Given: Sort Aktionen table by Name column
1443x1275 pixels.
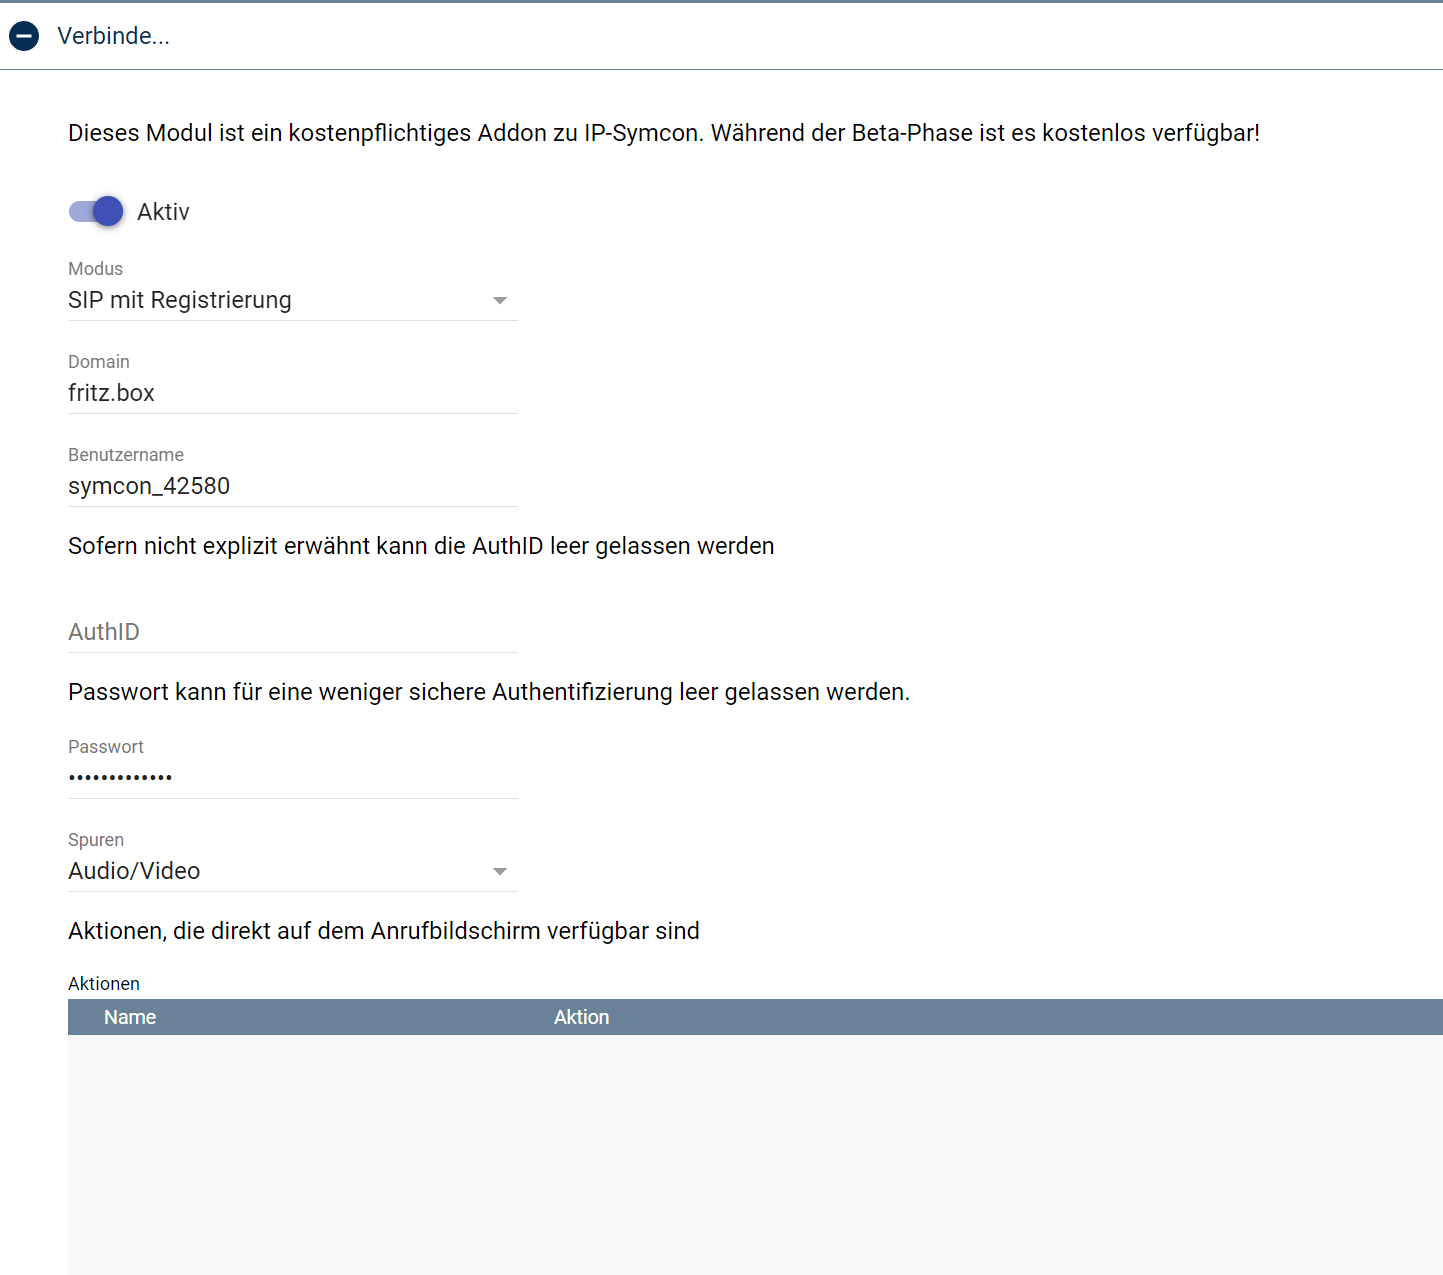Looking at the screenshot, I should [x=130, y=1017].
